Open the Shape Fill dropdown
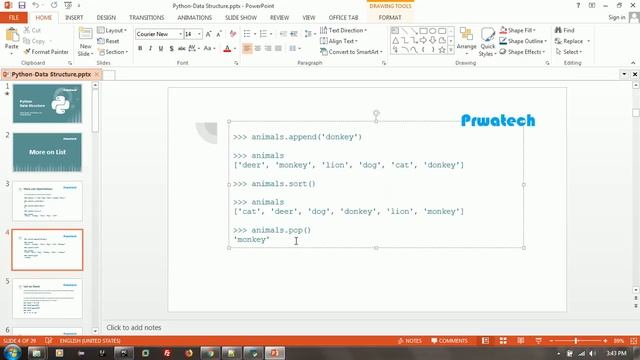The height and width of the screenshot is (360, 640). click(x=518, y=30)
